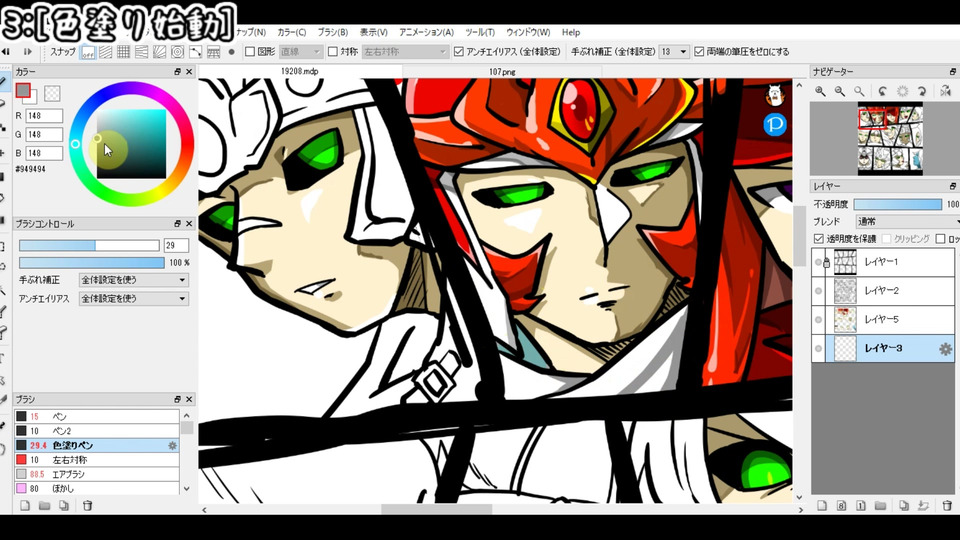This screenshot has width=960, height=540.
Task: Select the vanishing point snap icon
Action: point(141,52)
